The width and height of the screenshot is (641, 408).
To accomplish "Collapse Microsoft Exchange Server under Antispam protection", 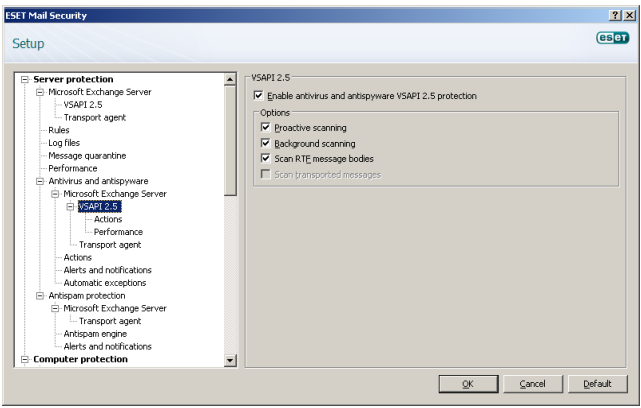I will (x=55, y=308).
